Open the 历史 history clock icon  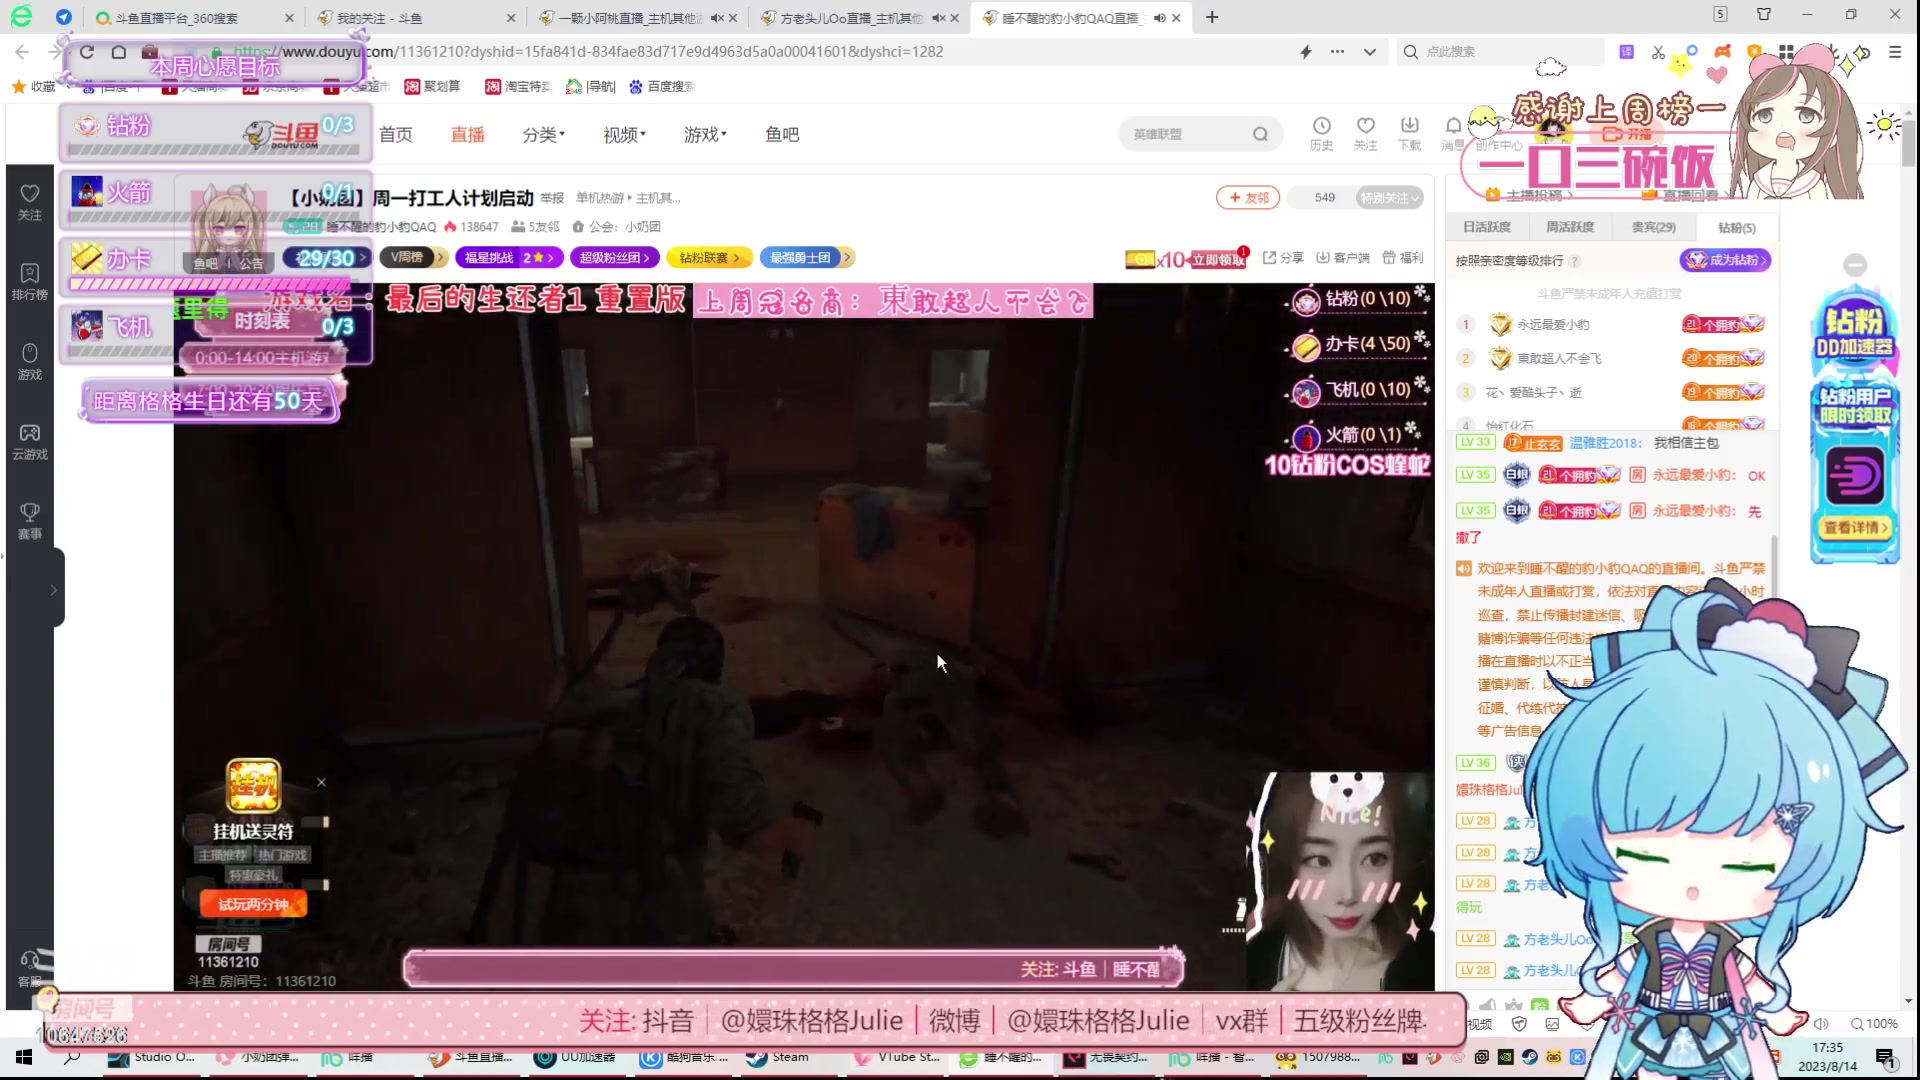(1321, 133)
